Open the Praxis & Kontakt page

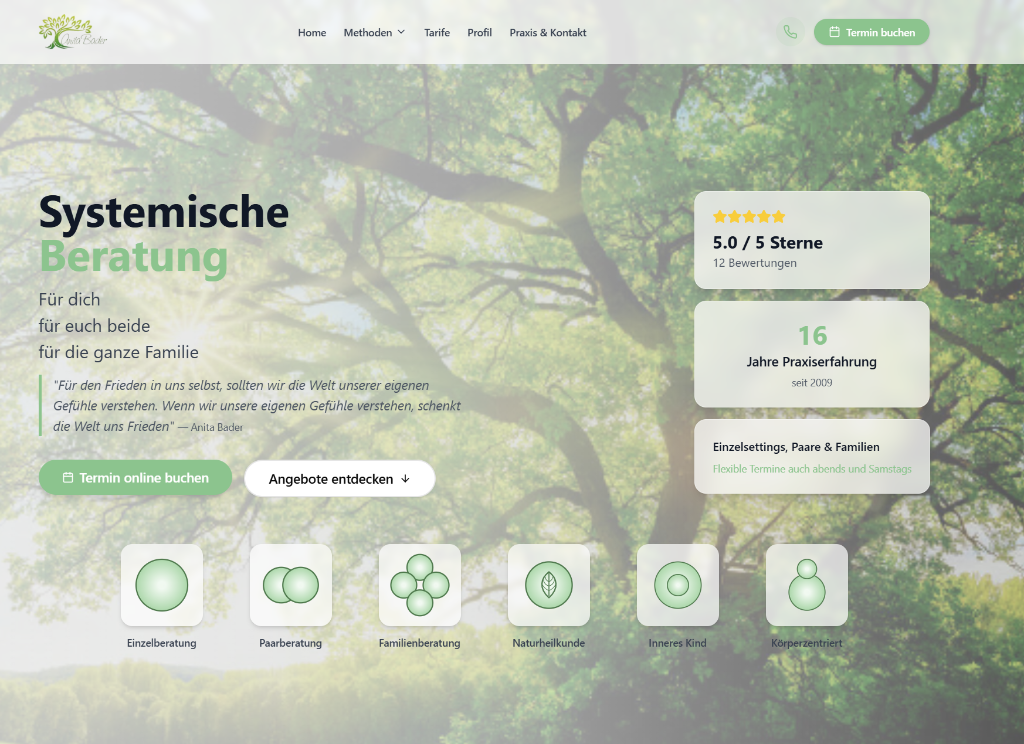[x=548, y=32]
